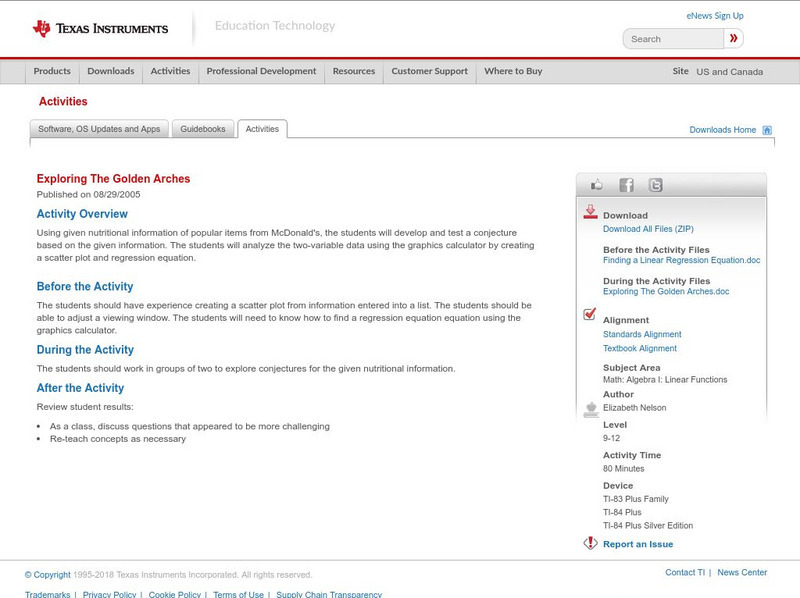Open the eNews Sign Up link
Screen dimensions: 800x598
point(715,16)
